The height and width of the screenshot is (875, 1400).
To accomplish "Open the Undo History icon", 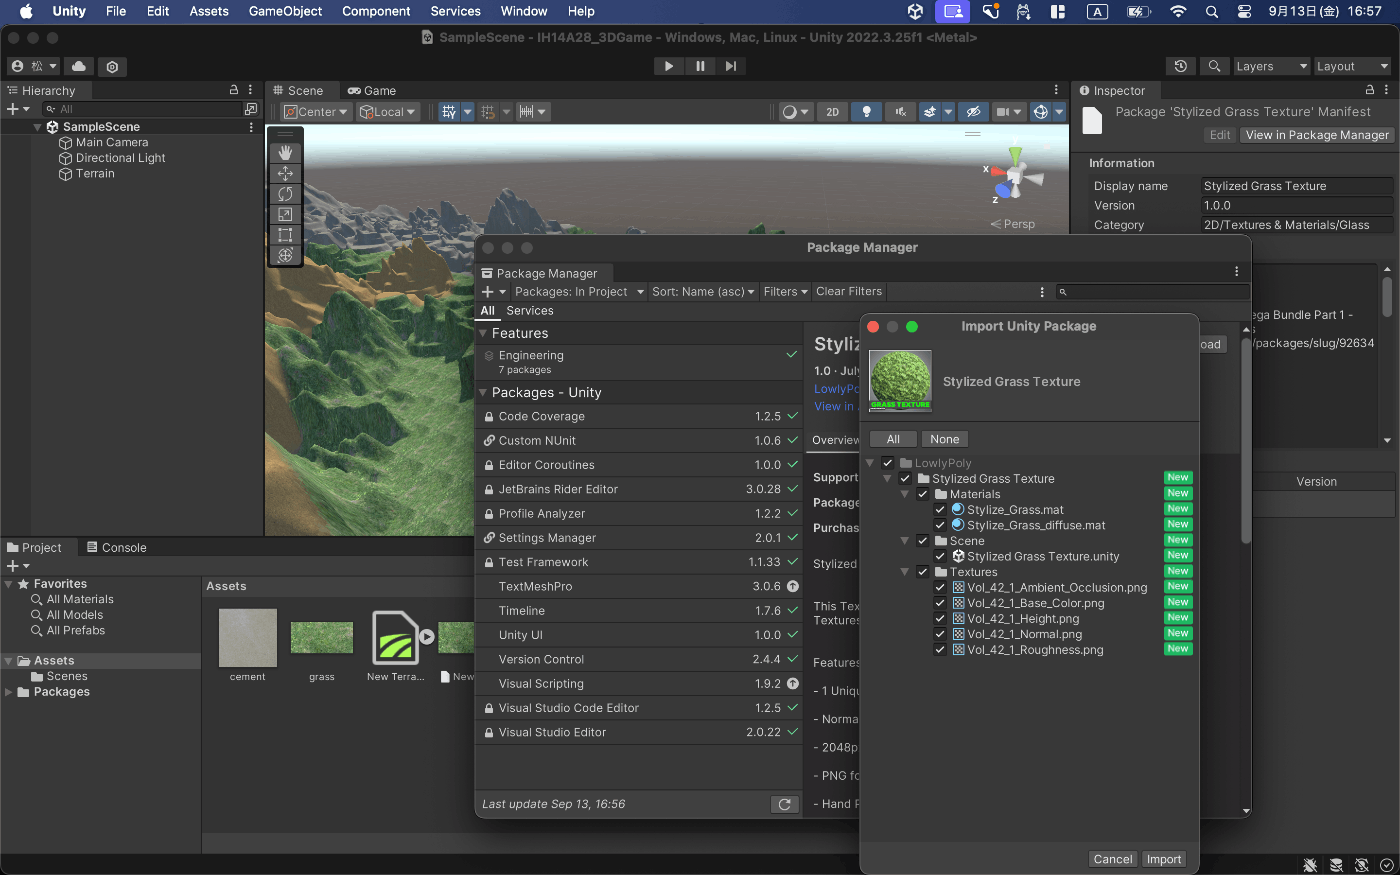I will tap(1181, 66).
